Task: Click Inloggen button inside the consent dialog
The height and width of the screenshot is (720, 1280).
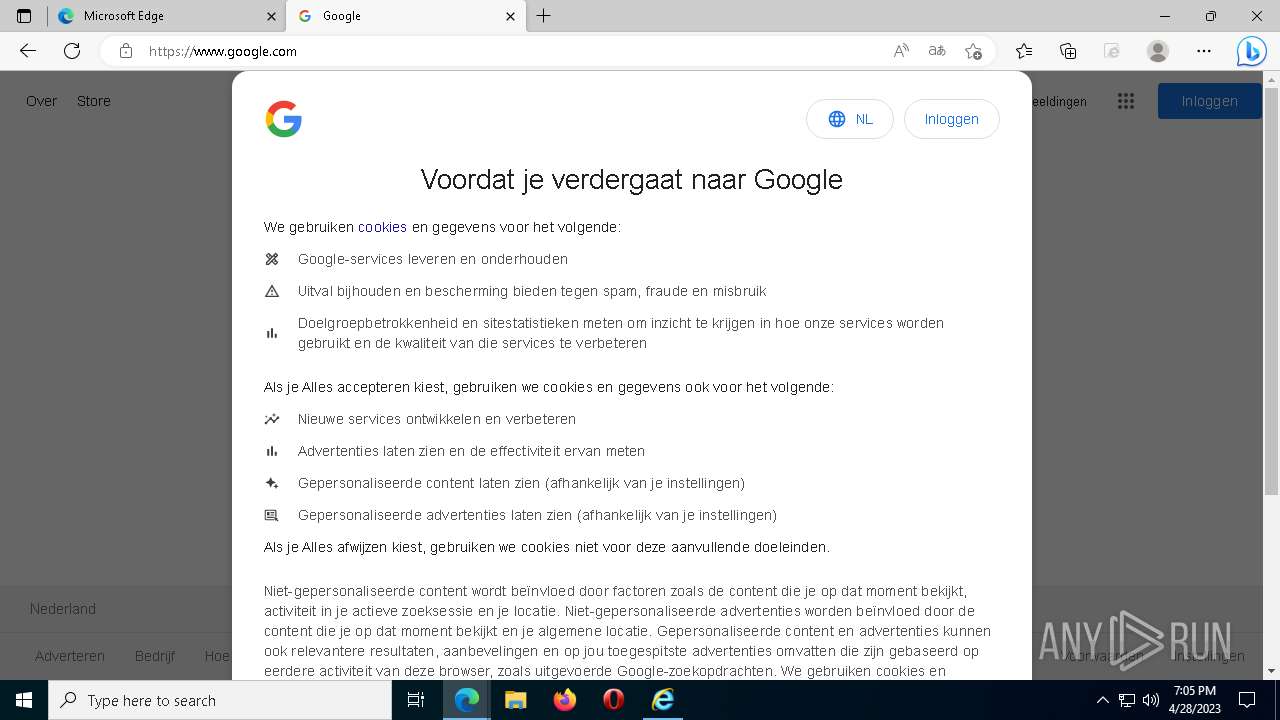Action: click(951, 119)
